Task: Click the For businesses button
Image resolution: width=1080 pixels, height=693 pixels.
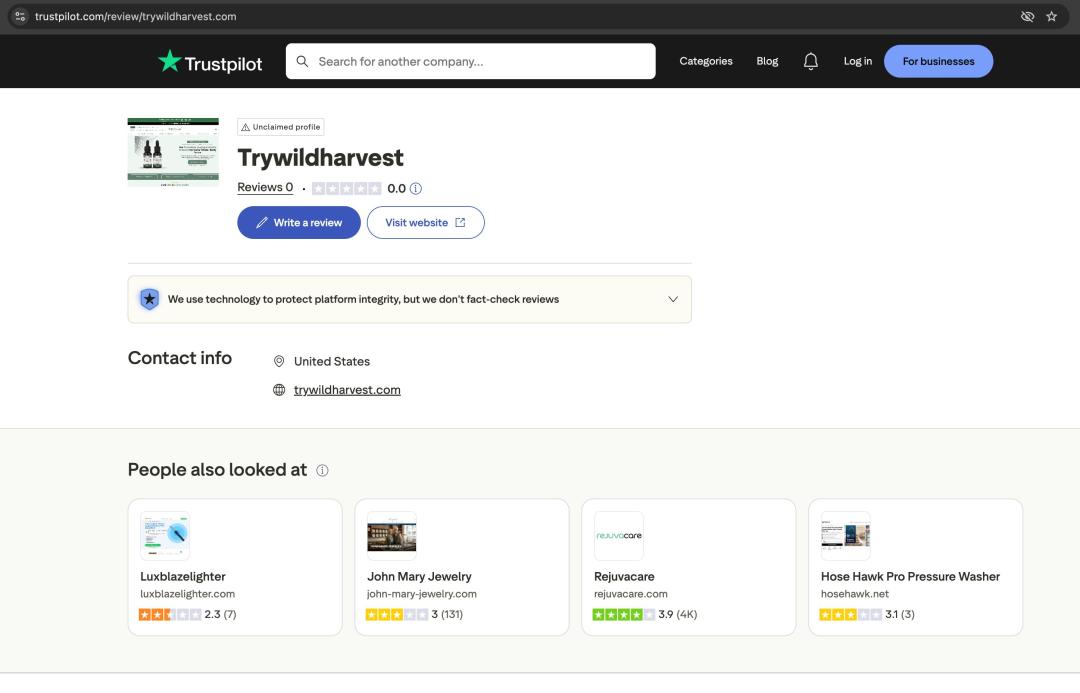Action: point(938,61)
